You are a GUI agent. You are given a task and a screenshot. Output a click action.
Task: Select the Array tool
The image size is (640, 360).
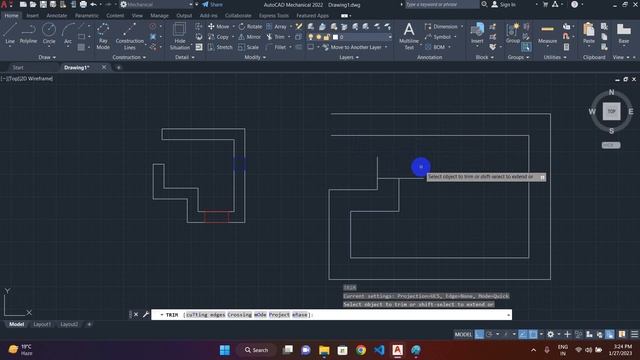tap(276, 27)
